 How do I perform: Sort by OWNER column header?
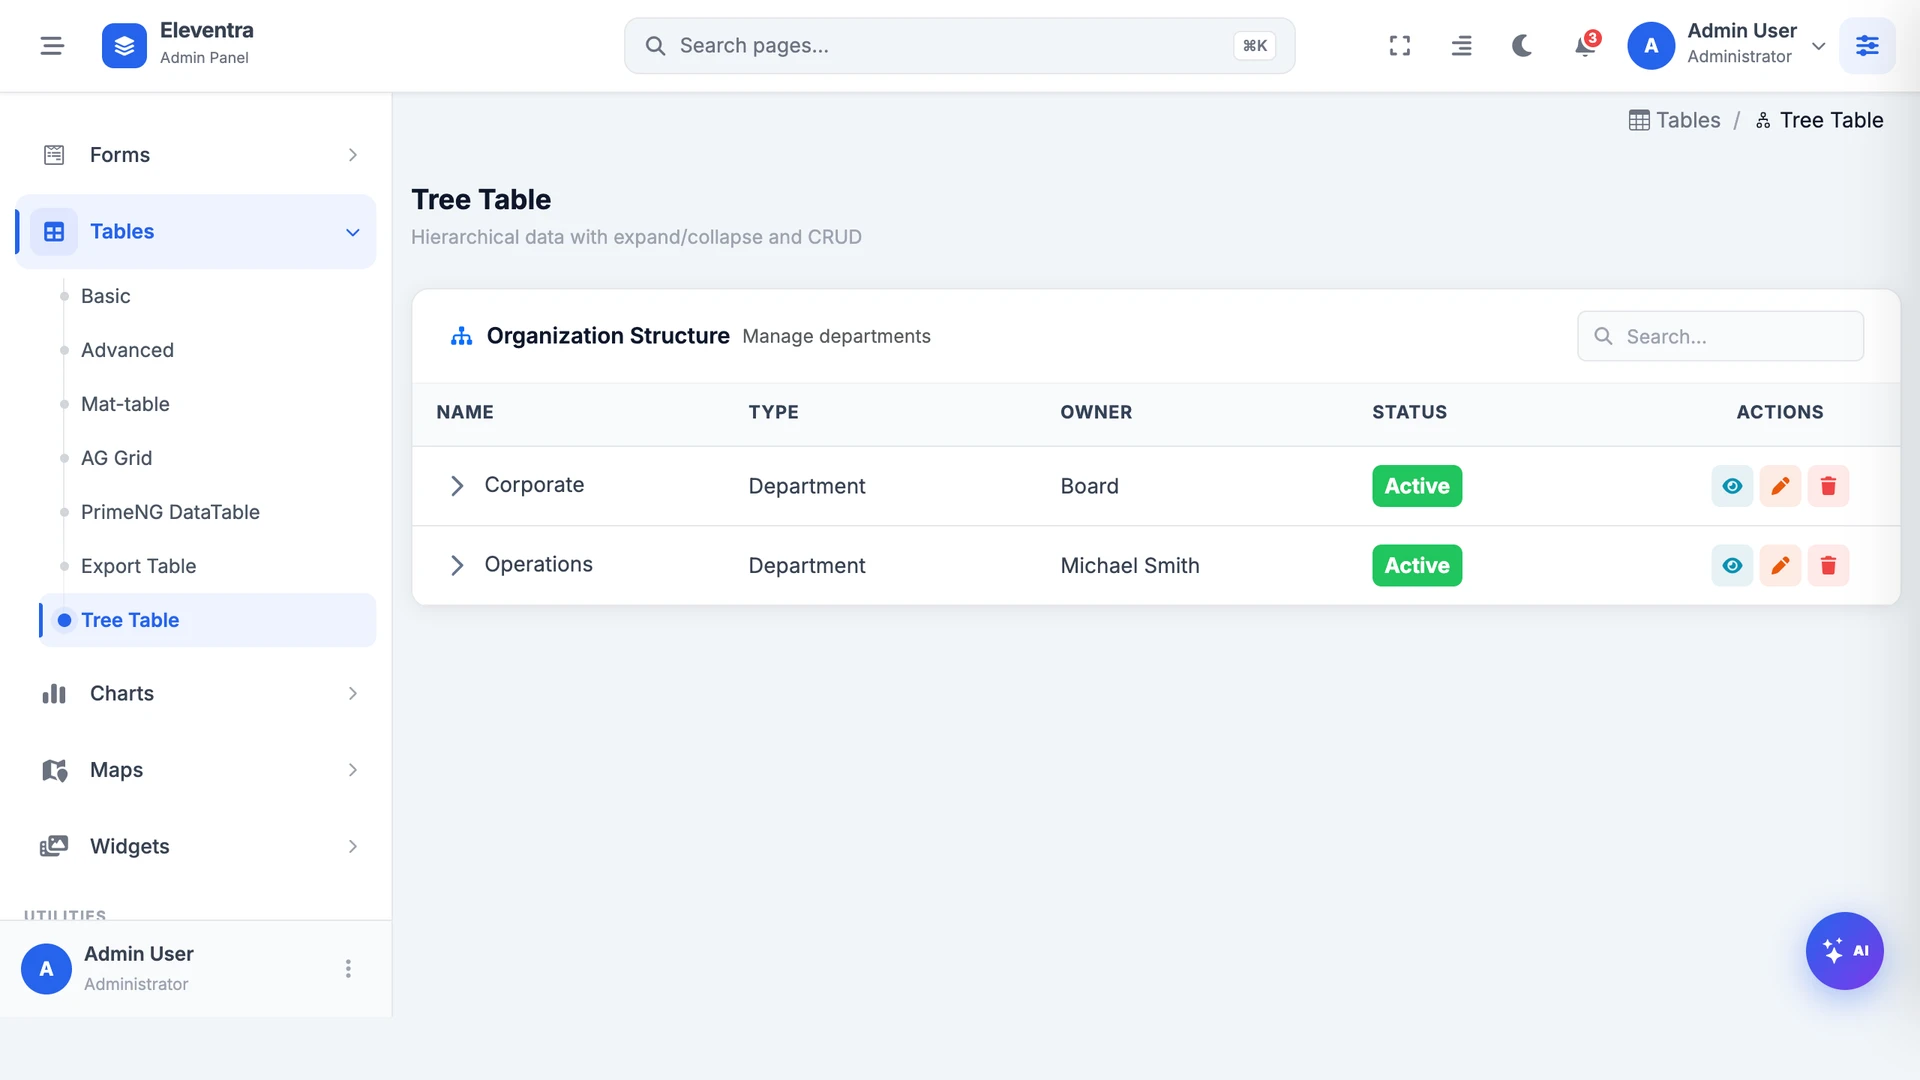(1096, 412)
